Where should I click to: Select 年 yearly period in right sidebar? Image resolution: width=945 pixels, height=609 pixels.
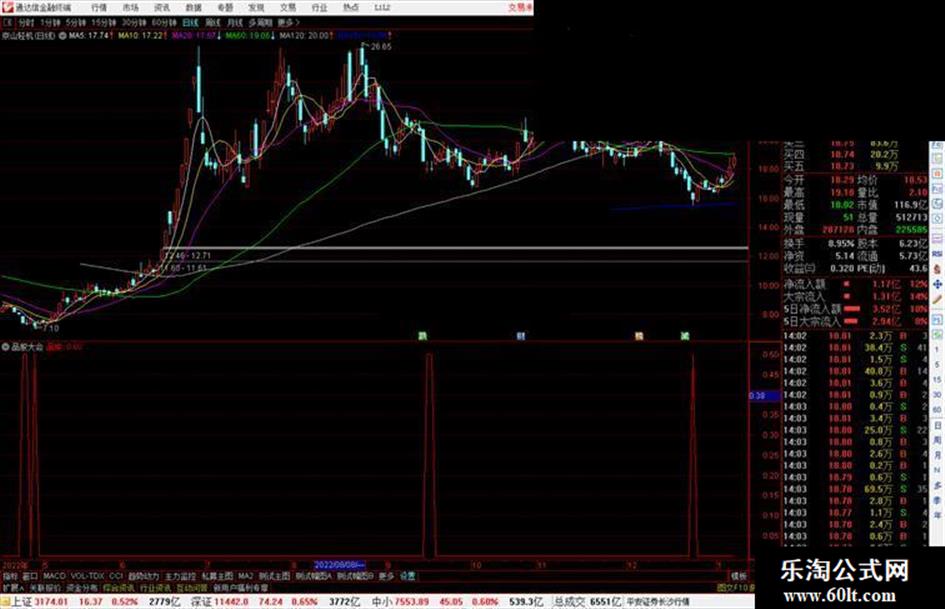pyautogui.click(x=937, y=516)
